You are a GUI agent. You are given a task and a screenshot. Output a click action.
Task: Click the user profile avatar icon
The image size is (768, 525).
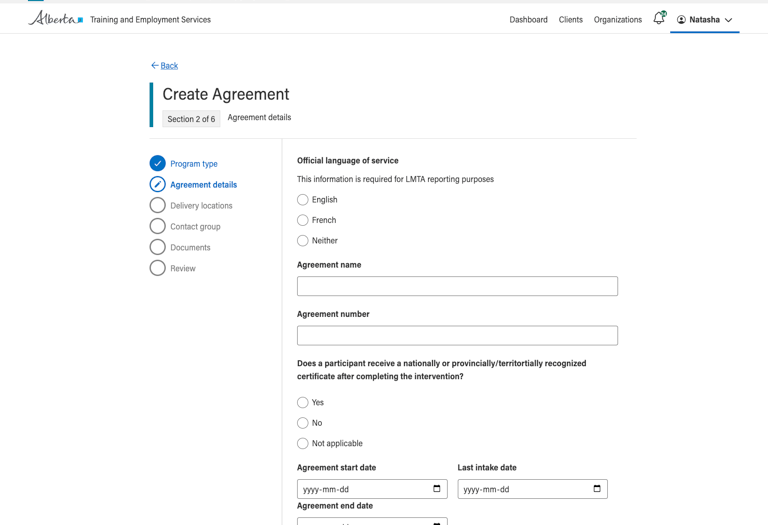click(x=681, y=20)
